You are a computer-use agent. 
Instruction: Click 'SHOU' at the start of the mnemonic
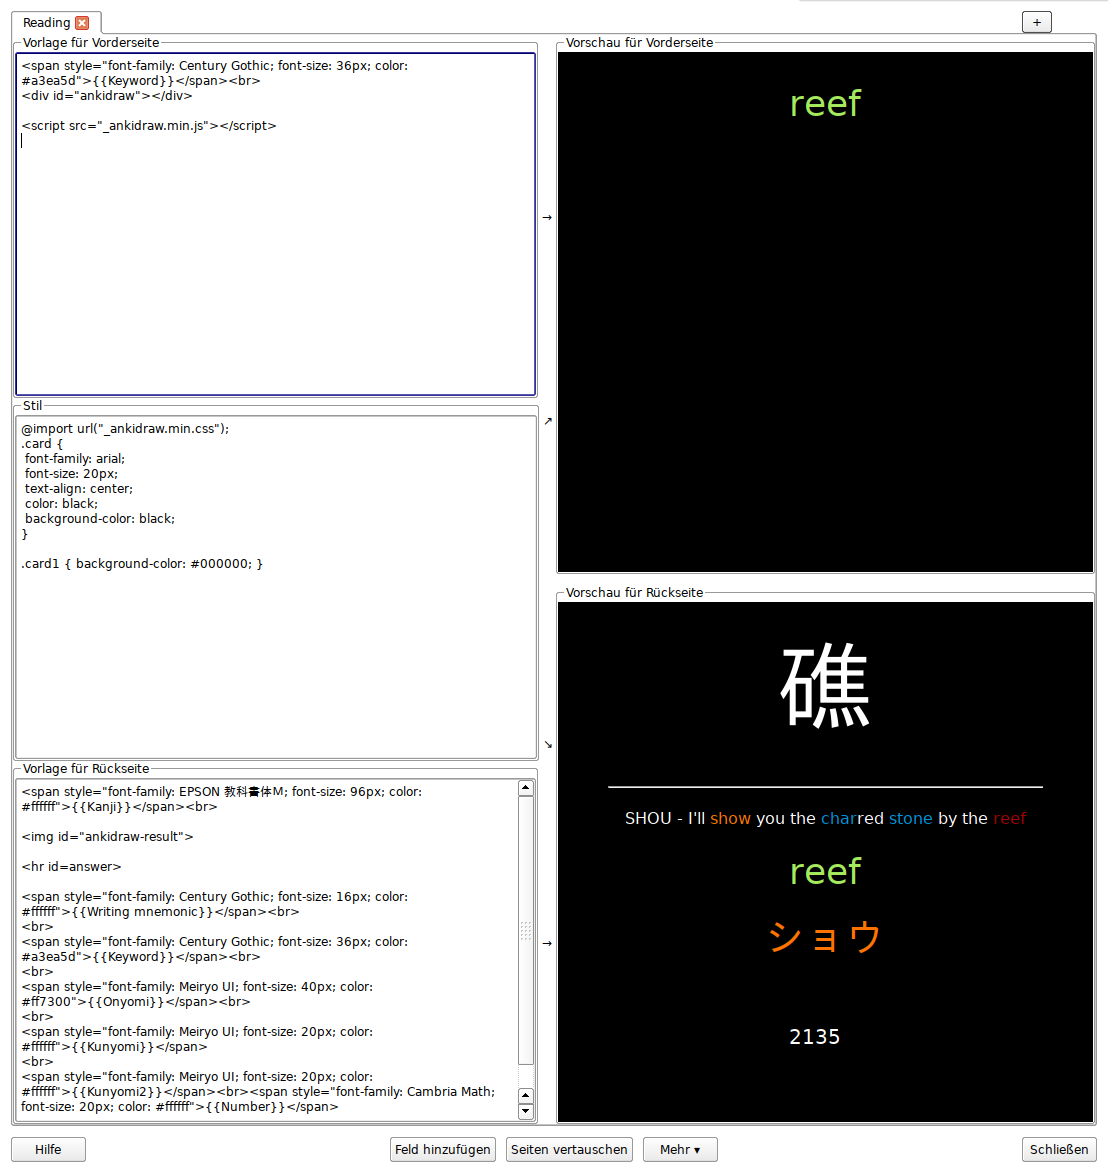(x=648, y=818)
